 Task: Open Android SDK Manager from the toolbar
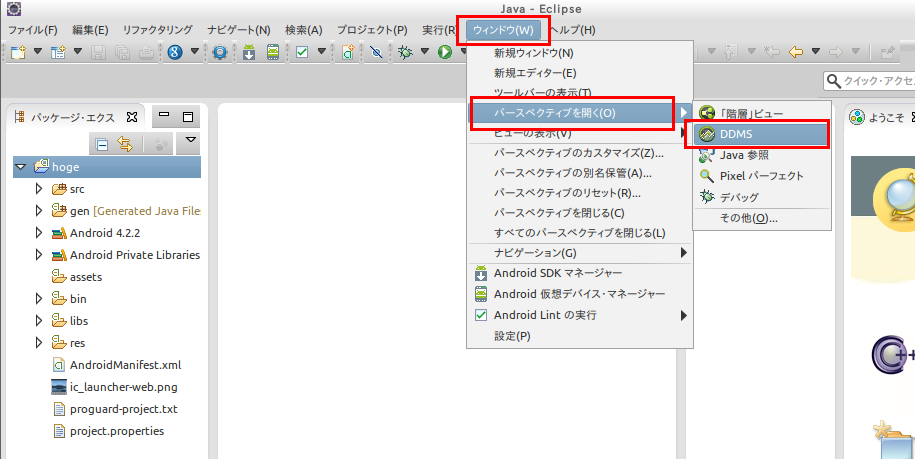click(249, 52)
